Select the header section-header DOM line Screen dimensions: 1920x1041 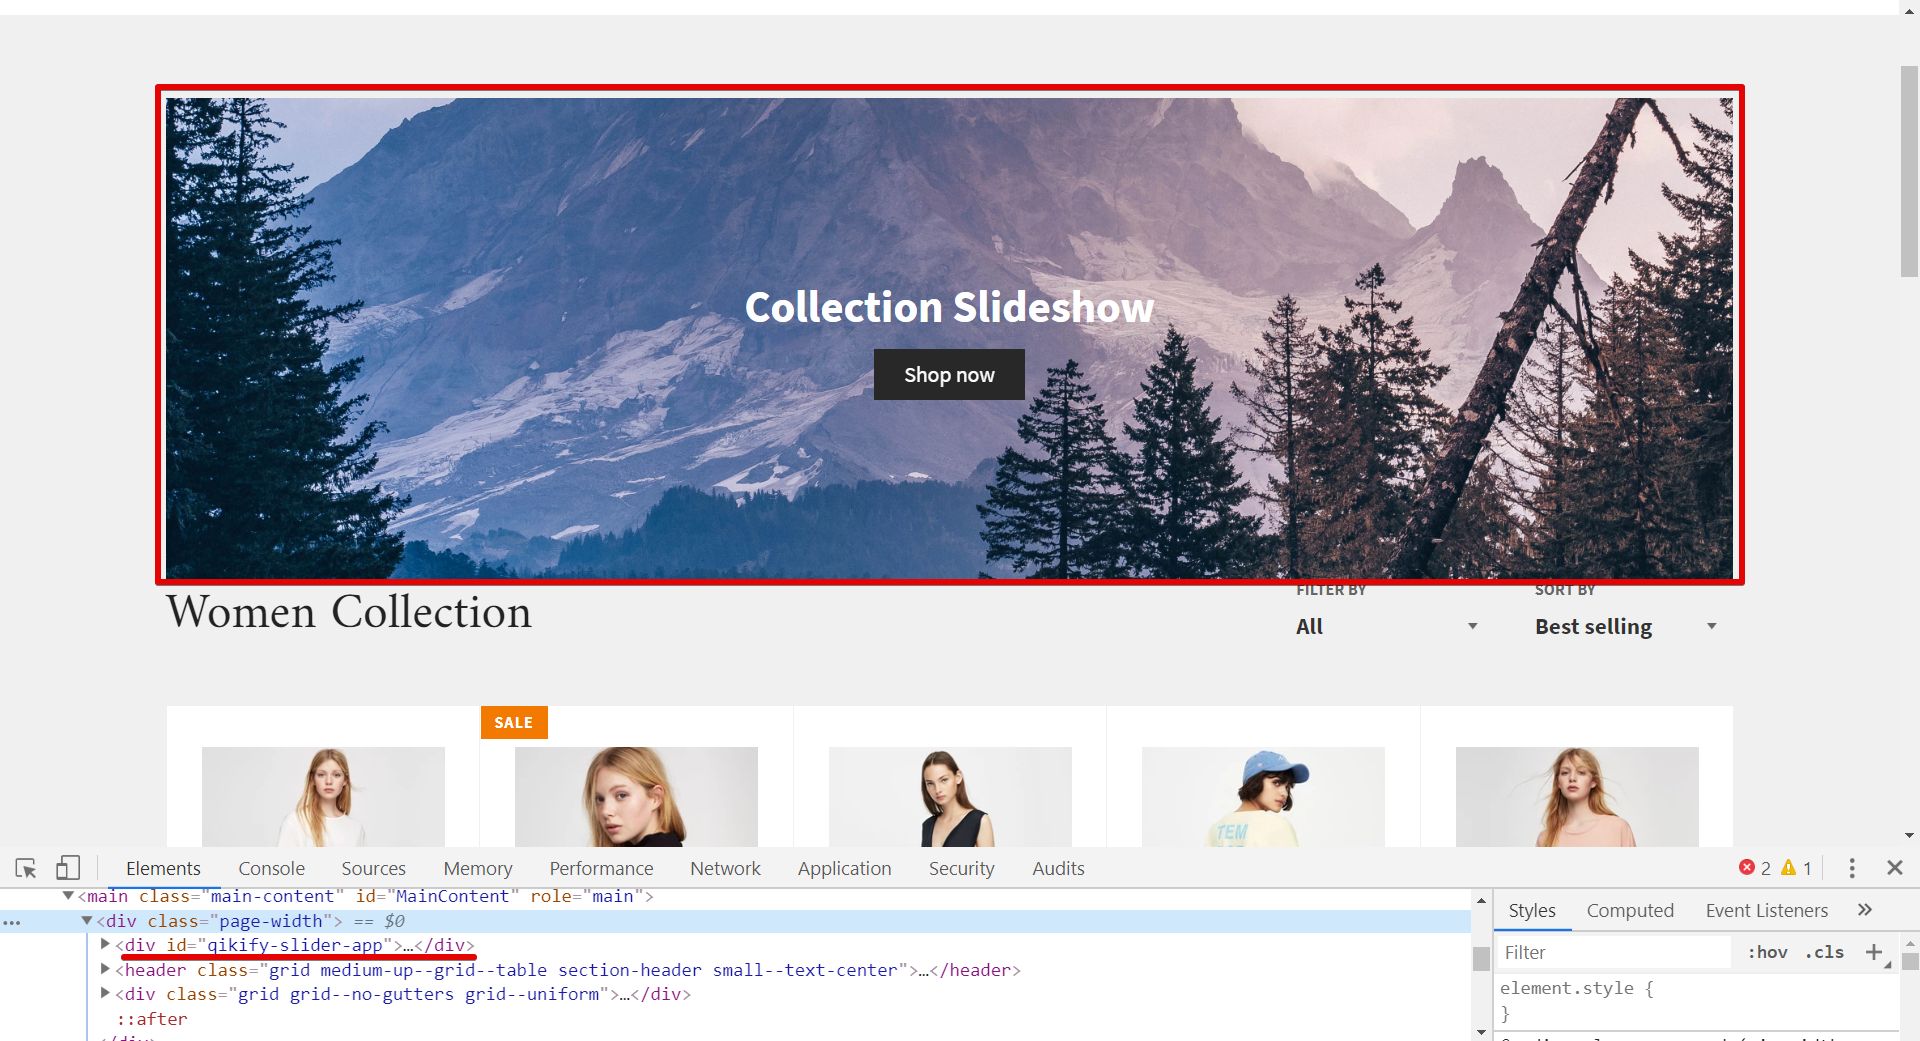click(x=568, y=970)
